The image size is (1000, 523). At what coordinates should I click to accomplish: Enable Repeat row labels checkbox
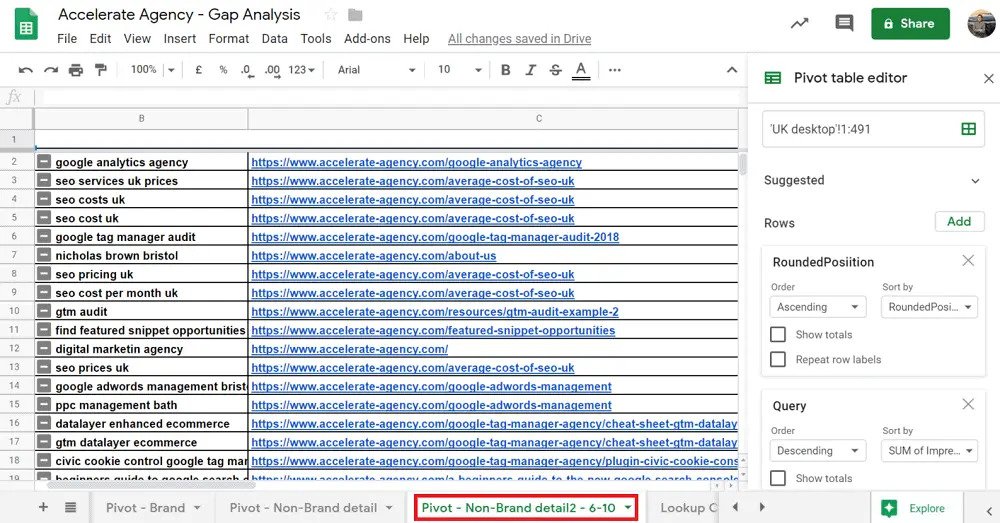pos(778,359)
